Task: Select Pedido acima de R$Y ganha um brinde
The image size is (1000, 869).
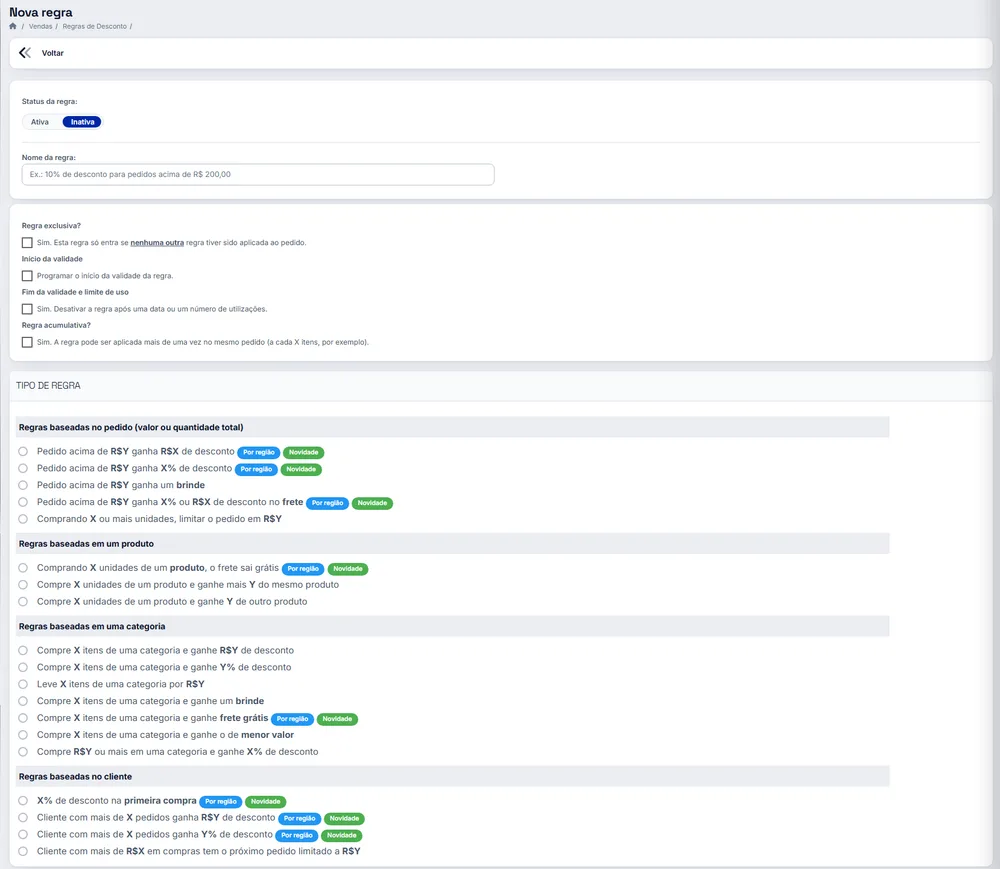Action: click(x=23, y=485)
